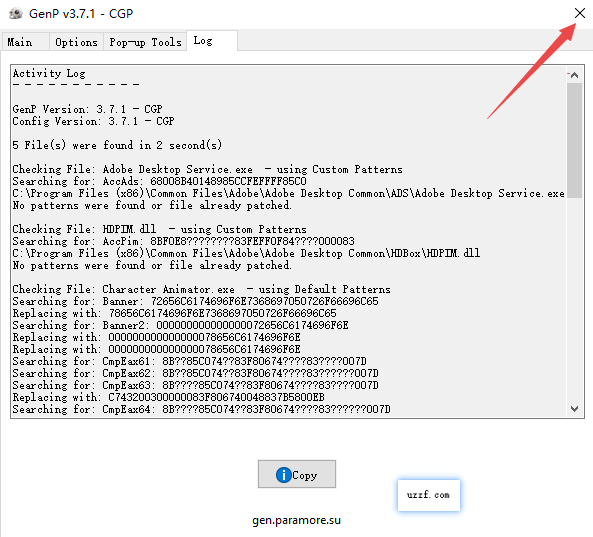Click the scrollbar up arrow in Activity Log
Image resolution: width=593 pixels, height=537 pixels.
pos(574,75)
